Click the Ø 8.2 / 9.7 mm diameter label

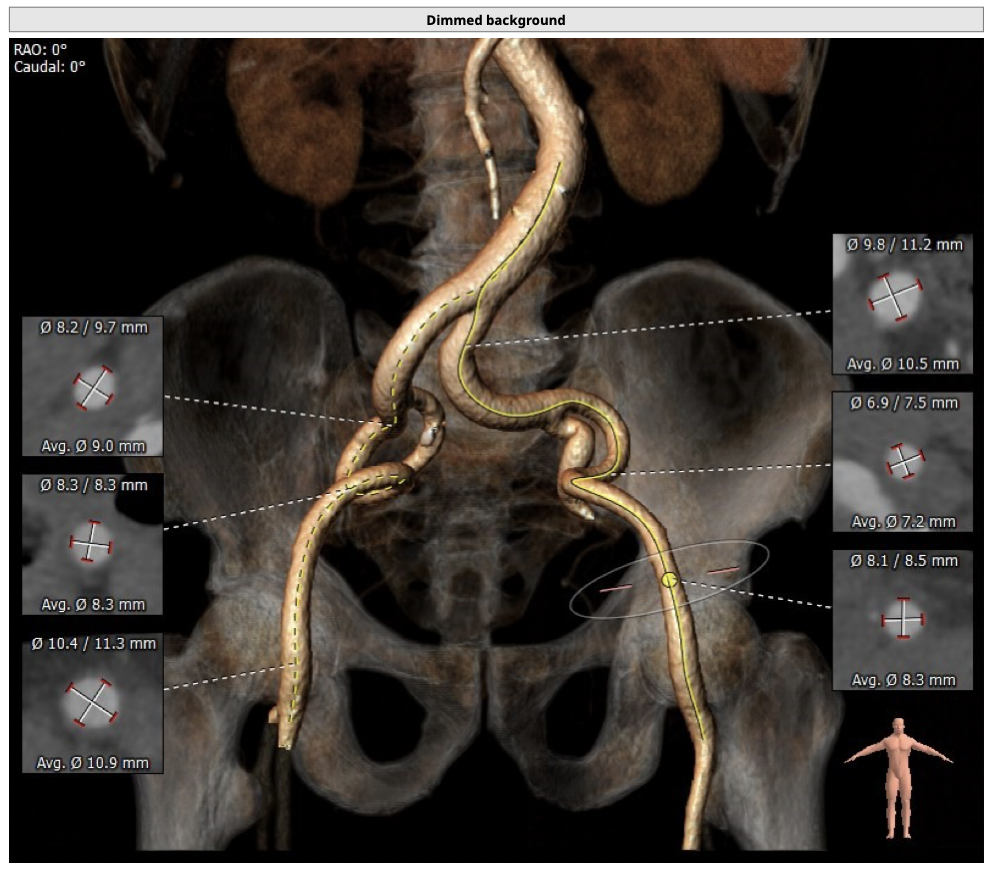click(x=94, y=327)
